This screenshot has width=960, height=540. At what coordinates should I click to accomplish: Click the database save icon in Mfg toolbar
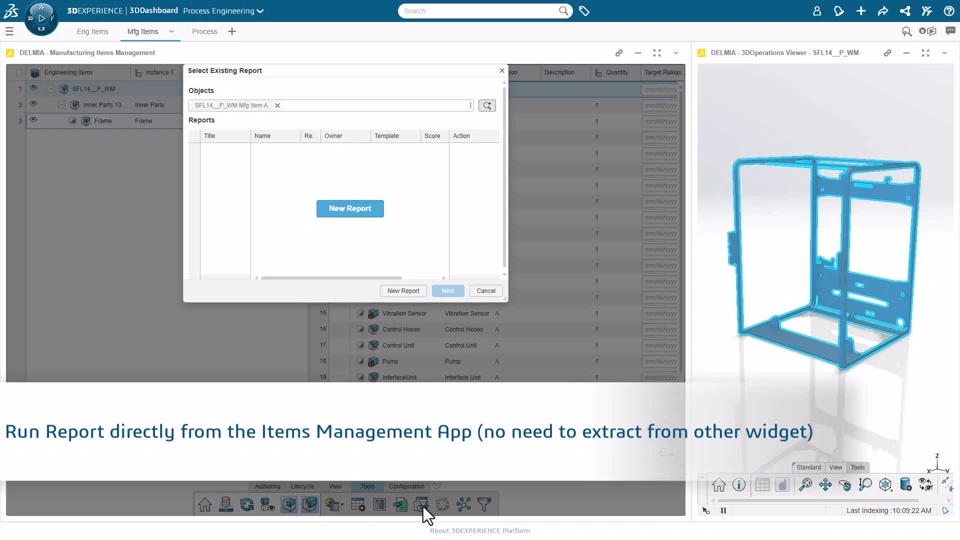point(226,504)
